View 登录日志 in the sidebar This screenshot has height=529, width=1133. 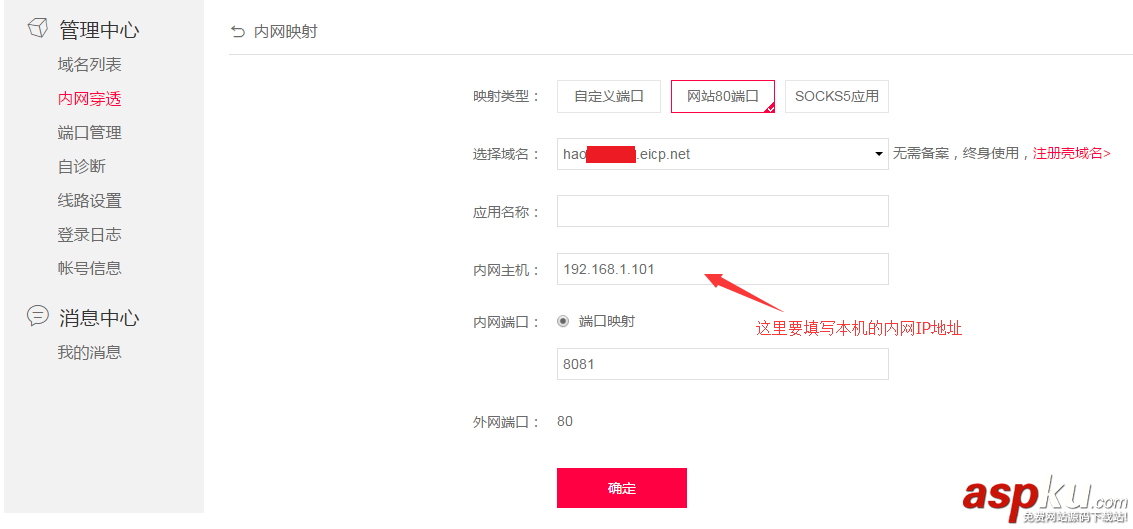click(x=89, y=234)
